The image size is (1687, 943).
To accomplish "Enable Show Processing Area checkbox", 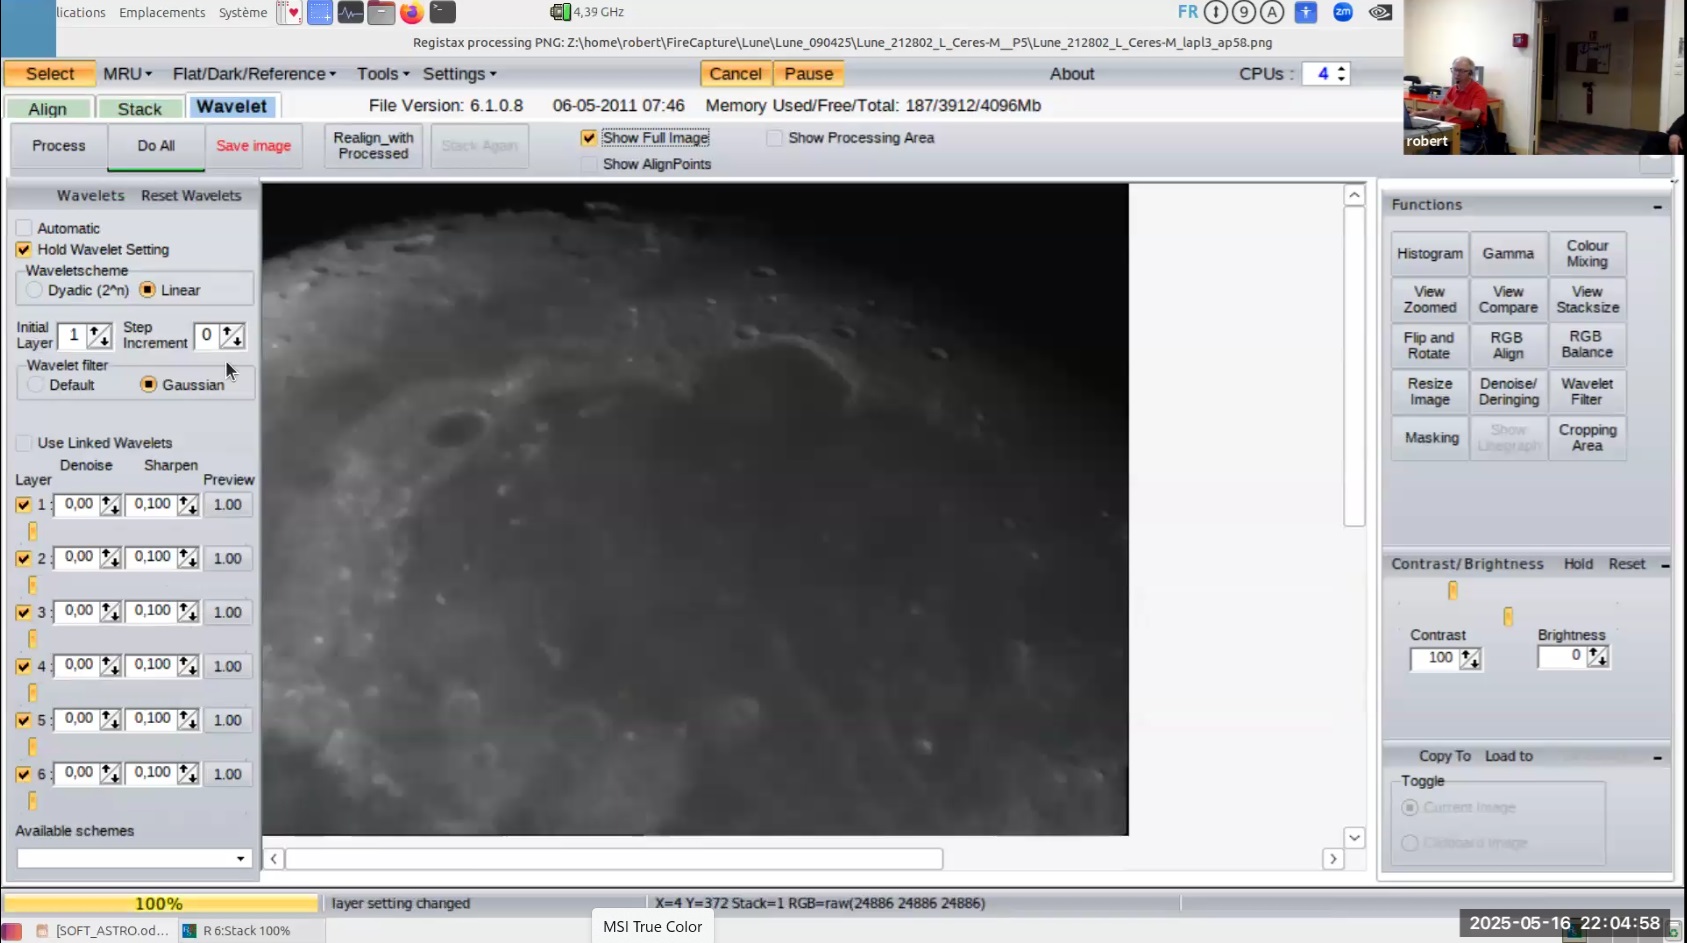I will (774, 138).
